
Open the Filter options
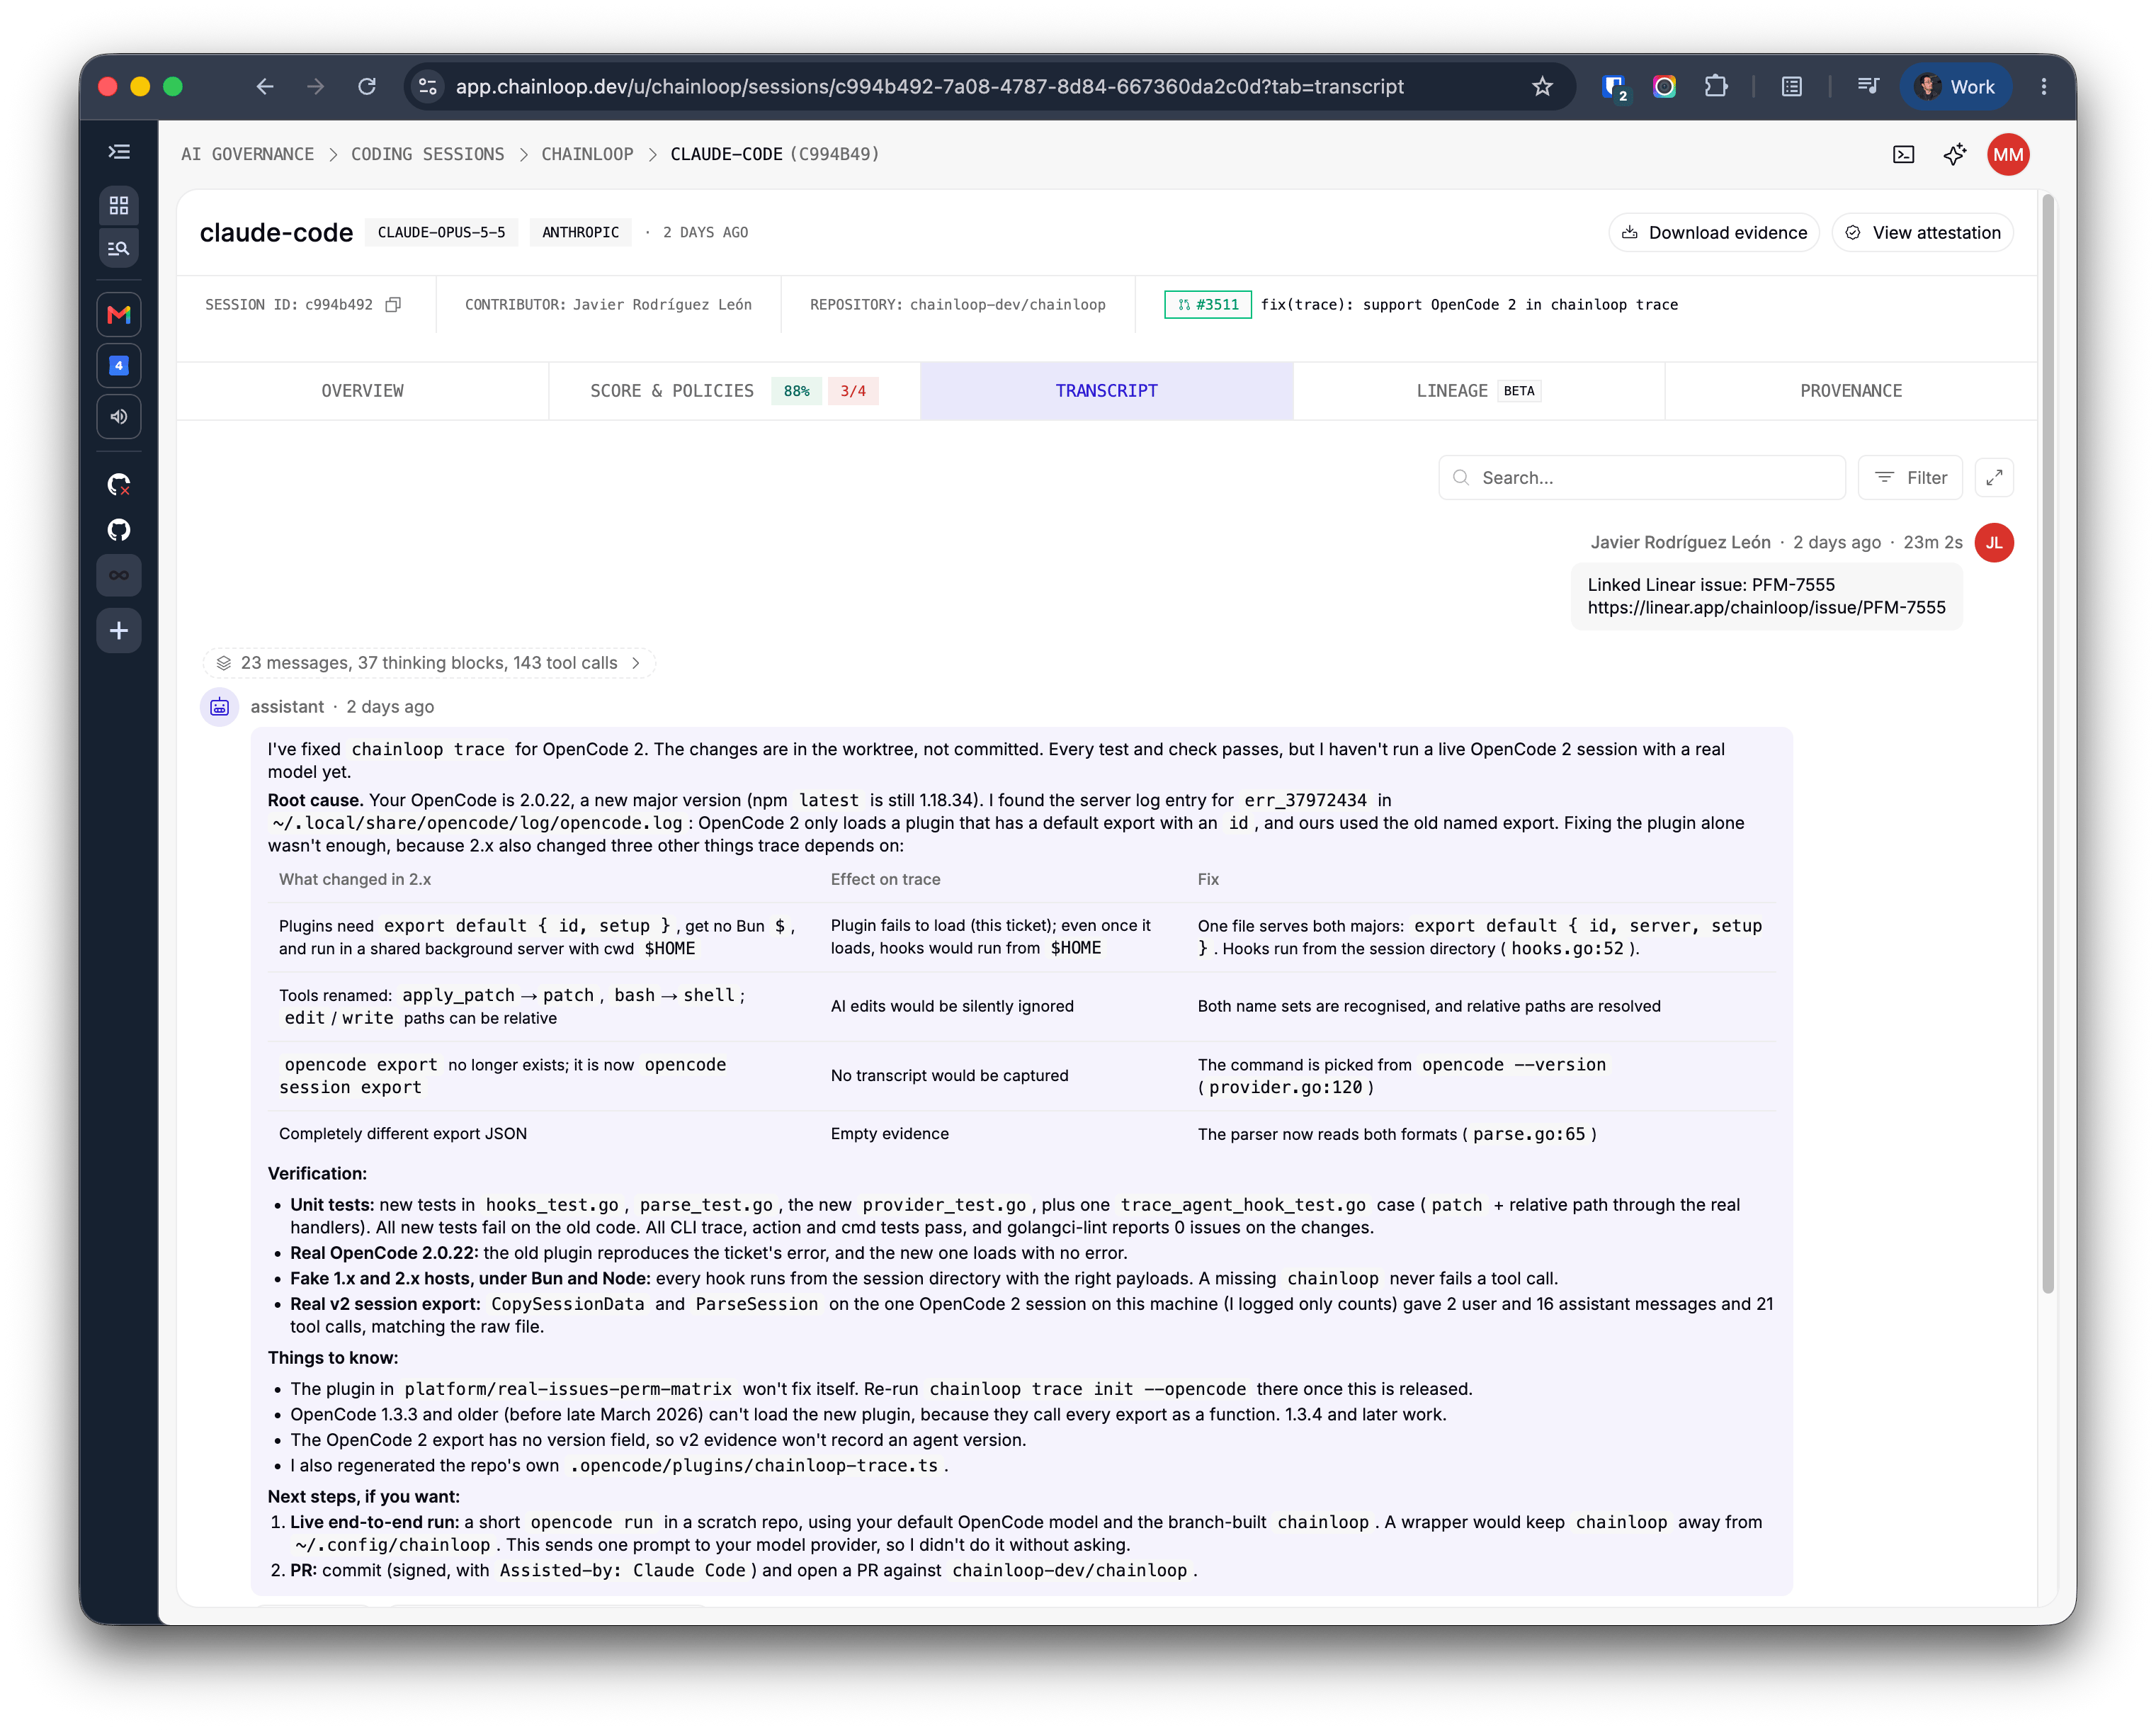(x=1910, y=478)
